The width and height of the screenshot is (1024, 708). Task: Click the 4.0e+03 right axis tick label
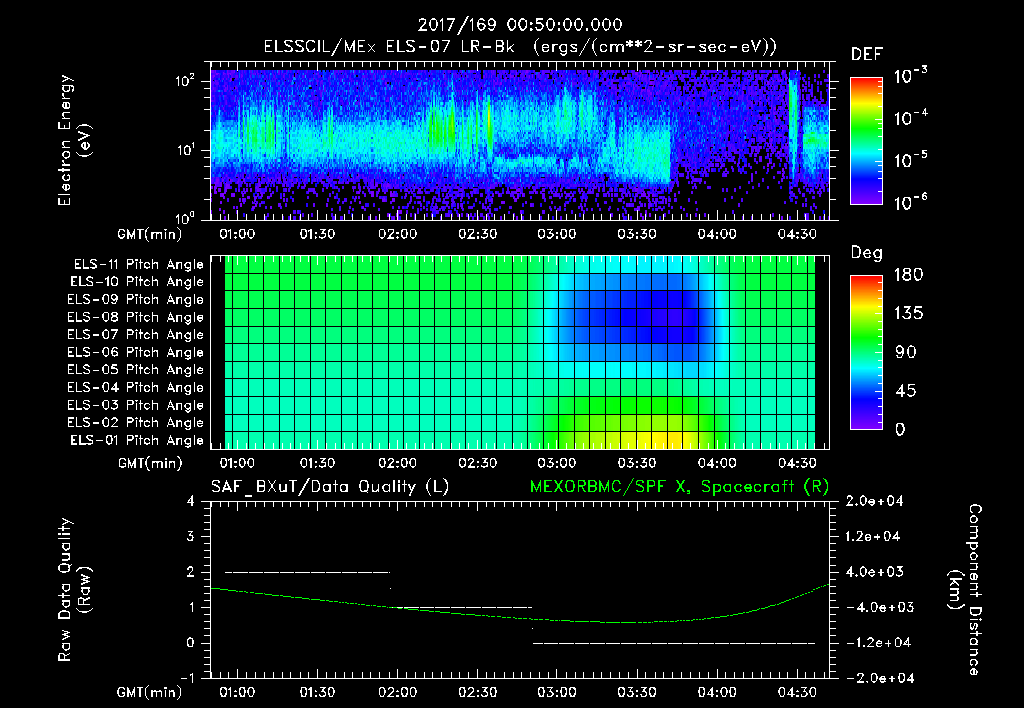(873, 571)
